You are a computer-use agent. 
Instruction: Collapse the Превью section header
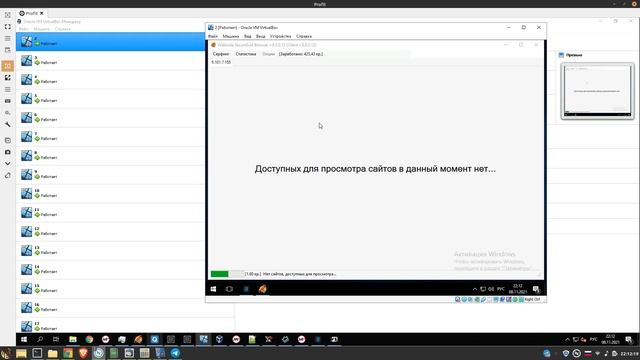[x=571, y=55]
